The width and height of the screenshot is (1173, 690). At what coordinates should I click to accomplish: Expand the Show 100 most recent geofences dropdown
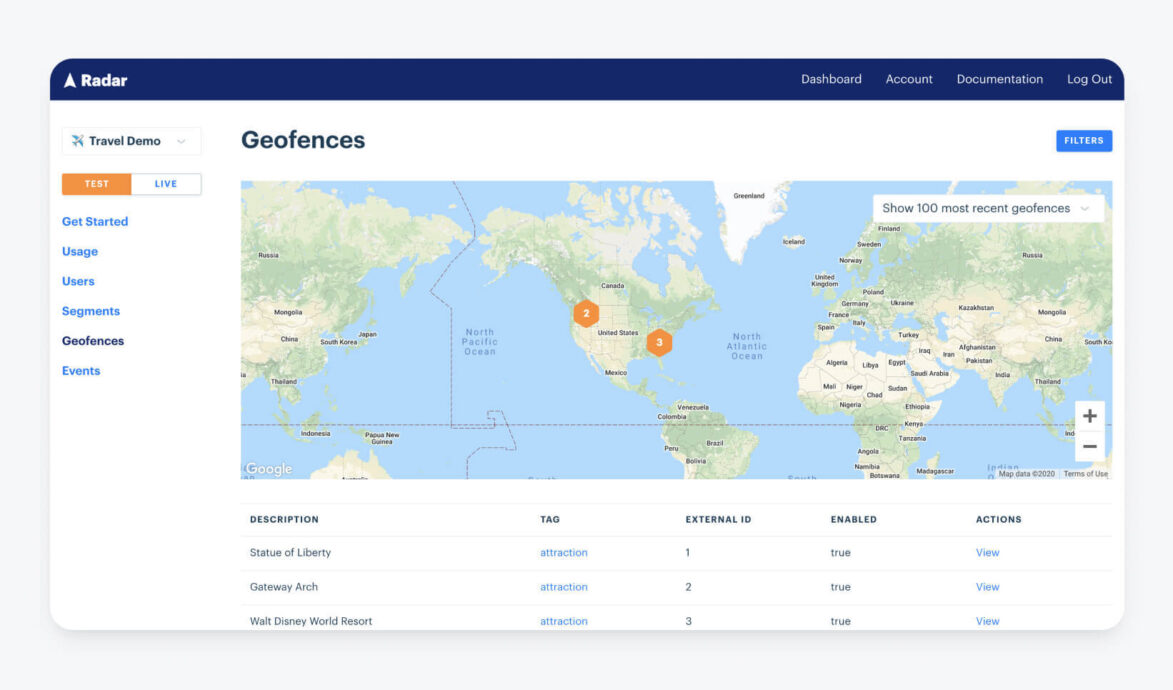(x=988, y=208)
